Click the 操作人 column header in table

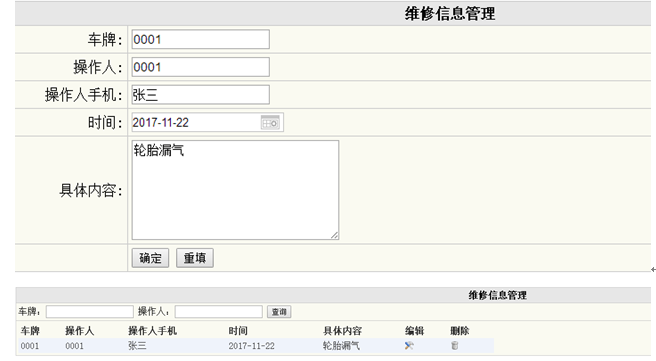click(x=79, y=331)
